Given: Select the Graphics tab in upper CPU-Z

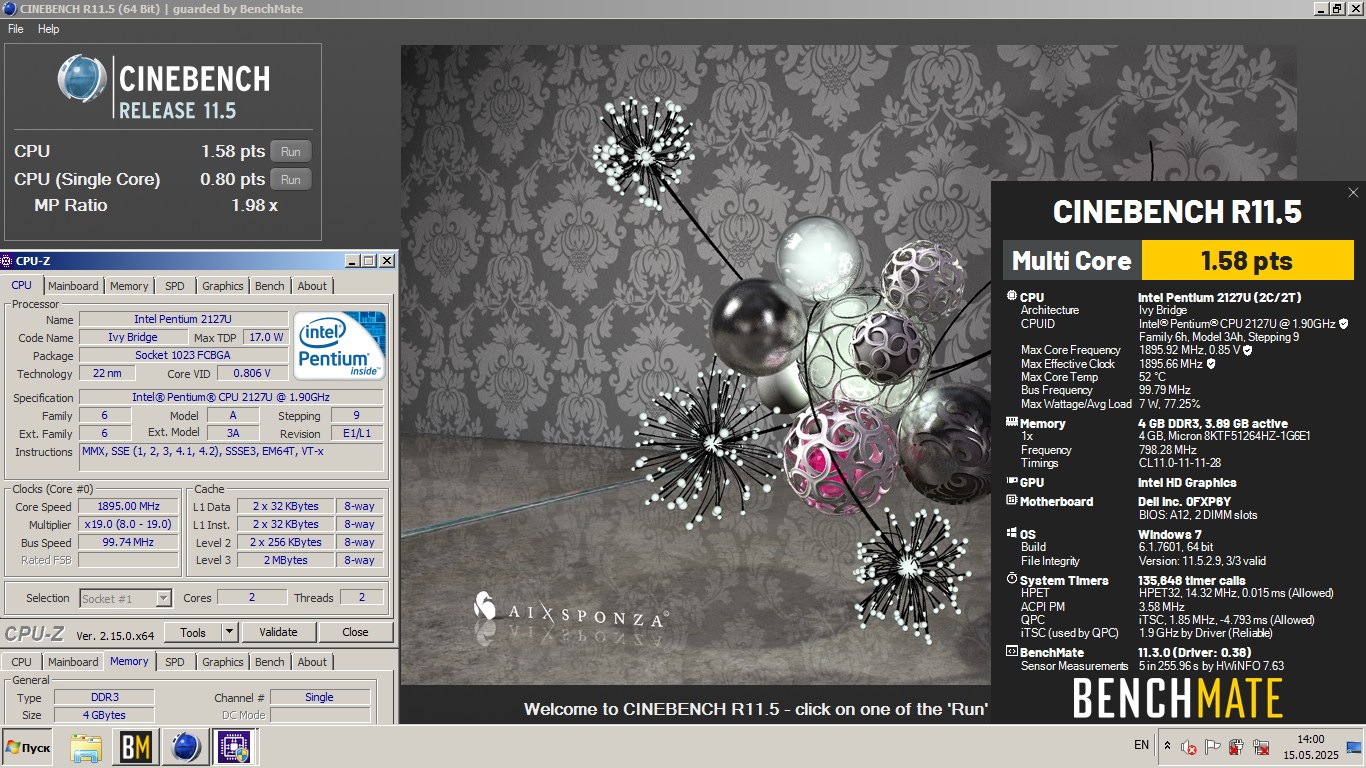Looking at the screenshot, I should [223, 286].
